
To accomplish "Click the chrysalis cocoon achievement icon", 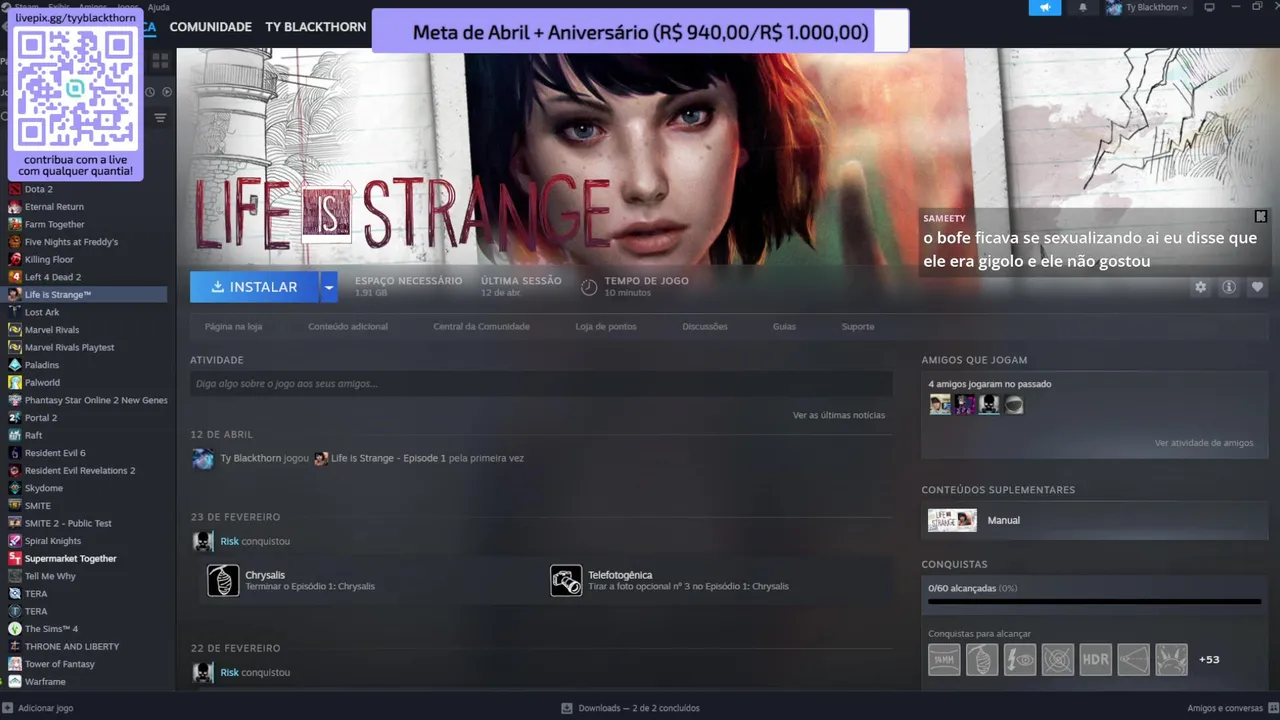I will coord(982,659).
